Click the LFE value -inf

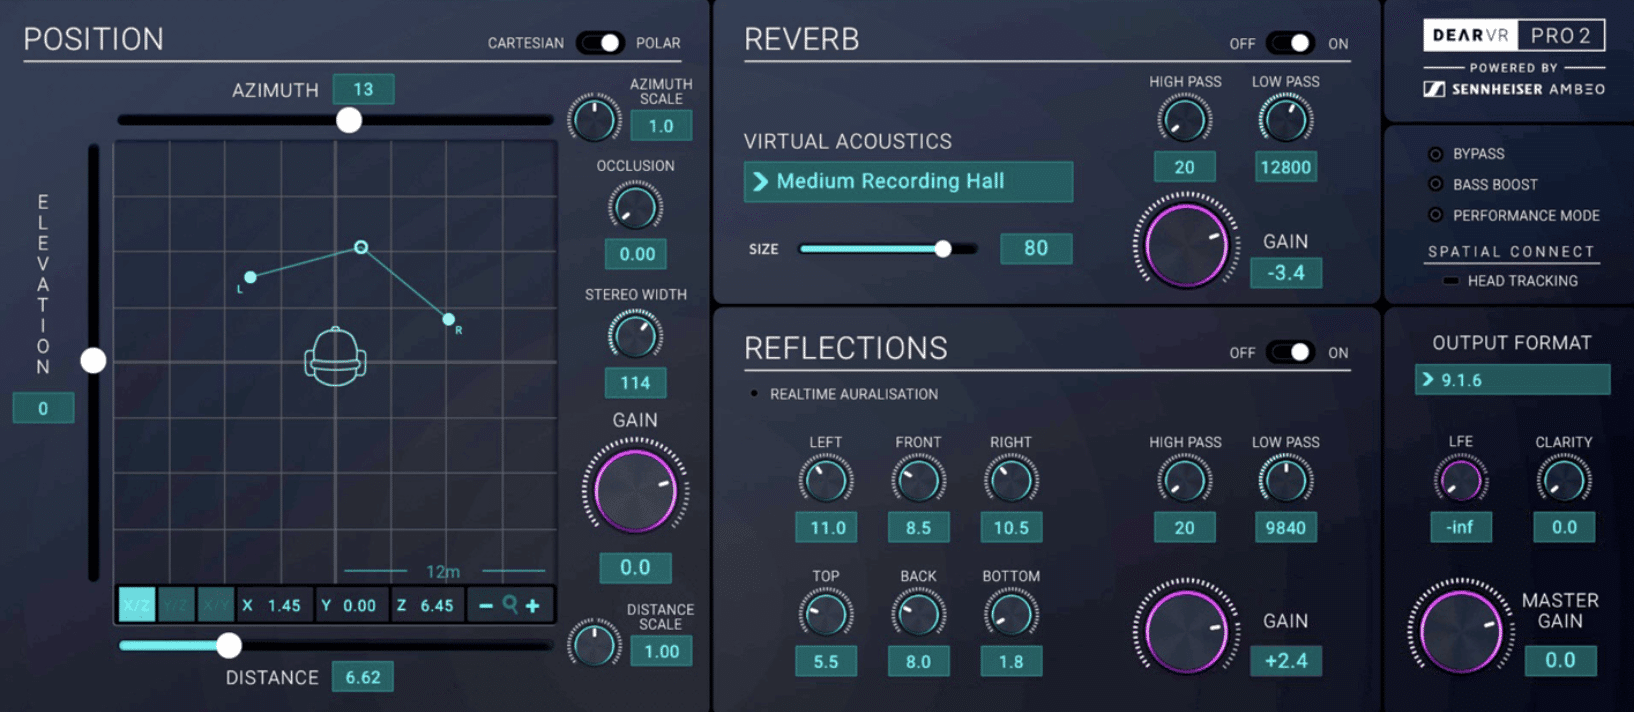click(1460, 527)
